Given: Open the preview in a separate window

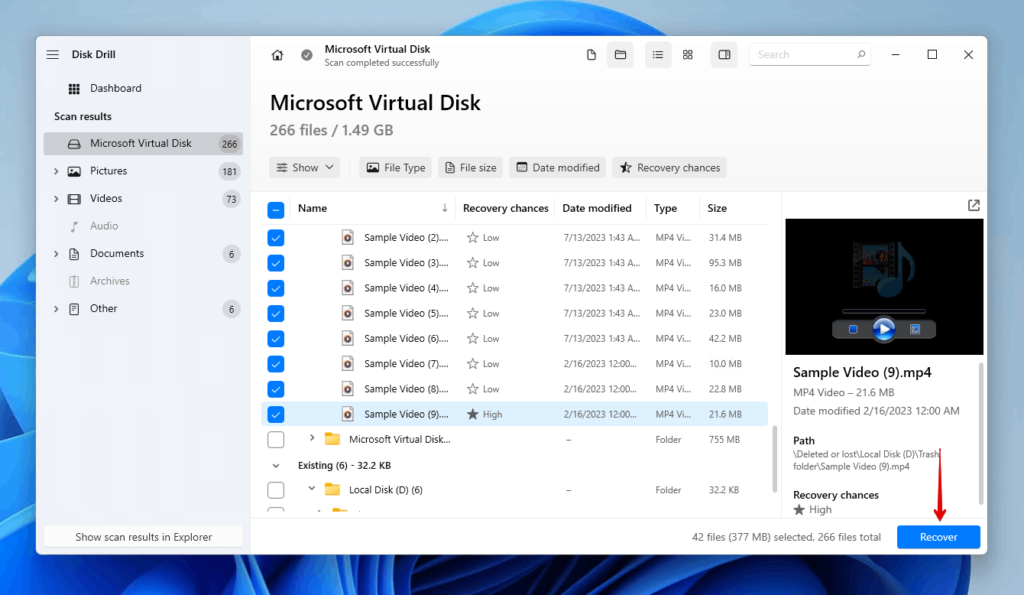Looking at the screenshot, I should tap(973, 205).
